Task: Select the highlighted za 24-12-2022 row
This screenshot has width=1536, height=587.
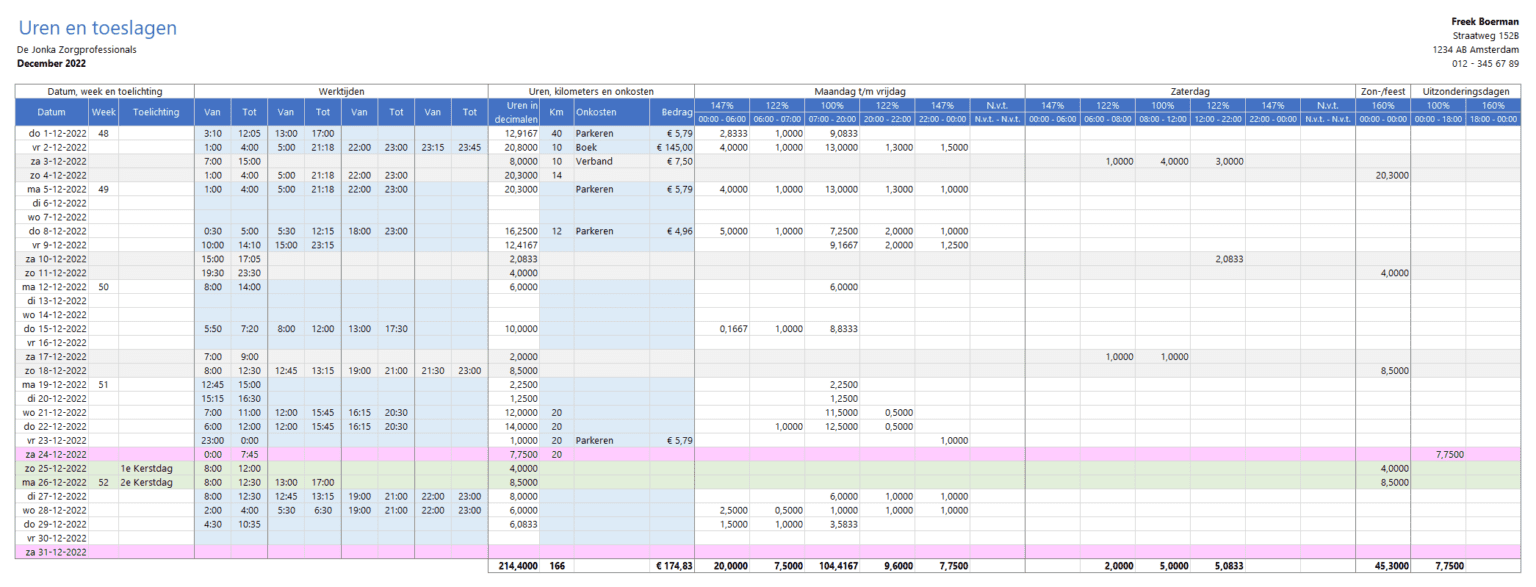Action: tap(55, 454)
